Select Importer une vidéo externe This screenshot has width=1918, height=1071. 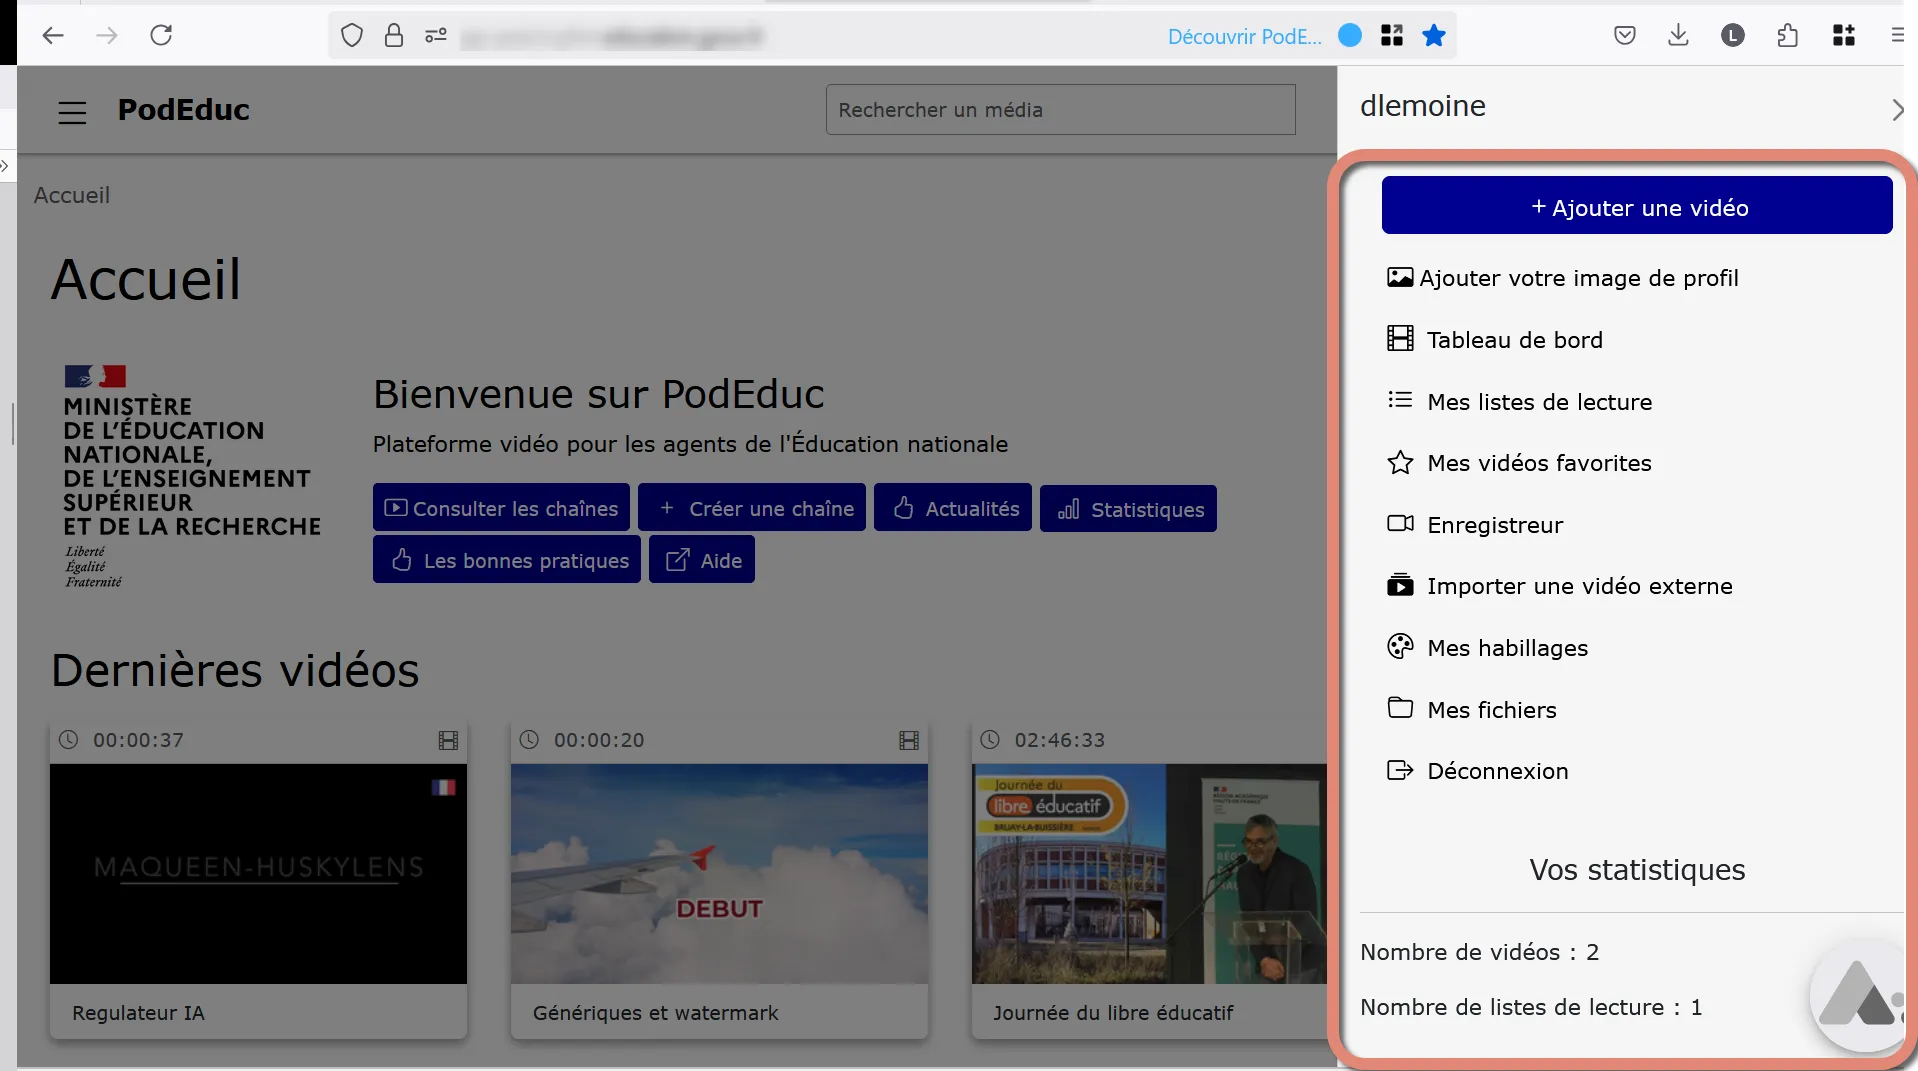[1559, 586]
